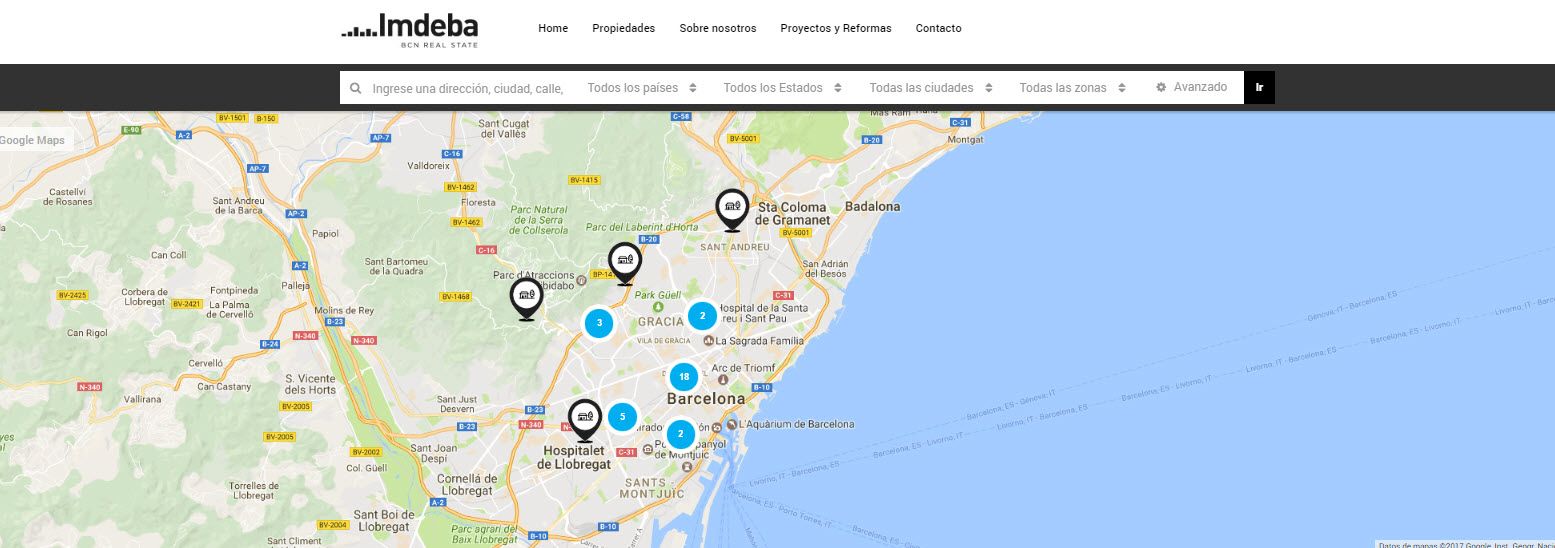1555x548 pixels.
Task: Open the Avanzado advanced search options
Action: 1191,87
